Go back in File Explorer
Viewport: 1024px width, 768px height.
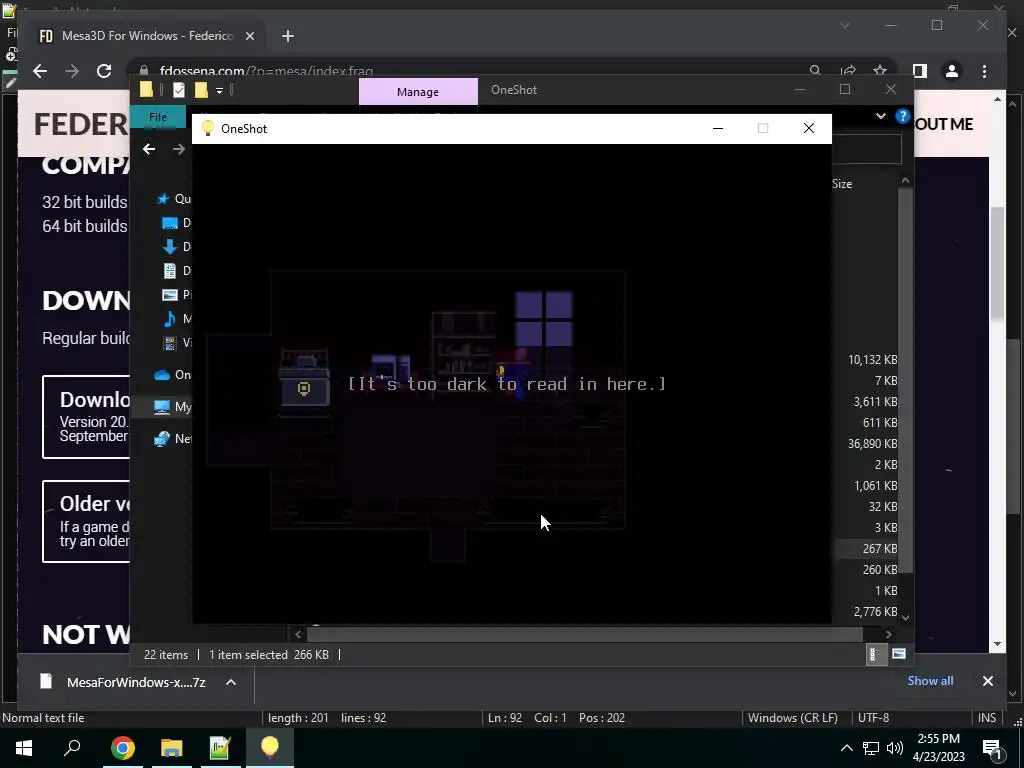click(x=149, y=149)
